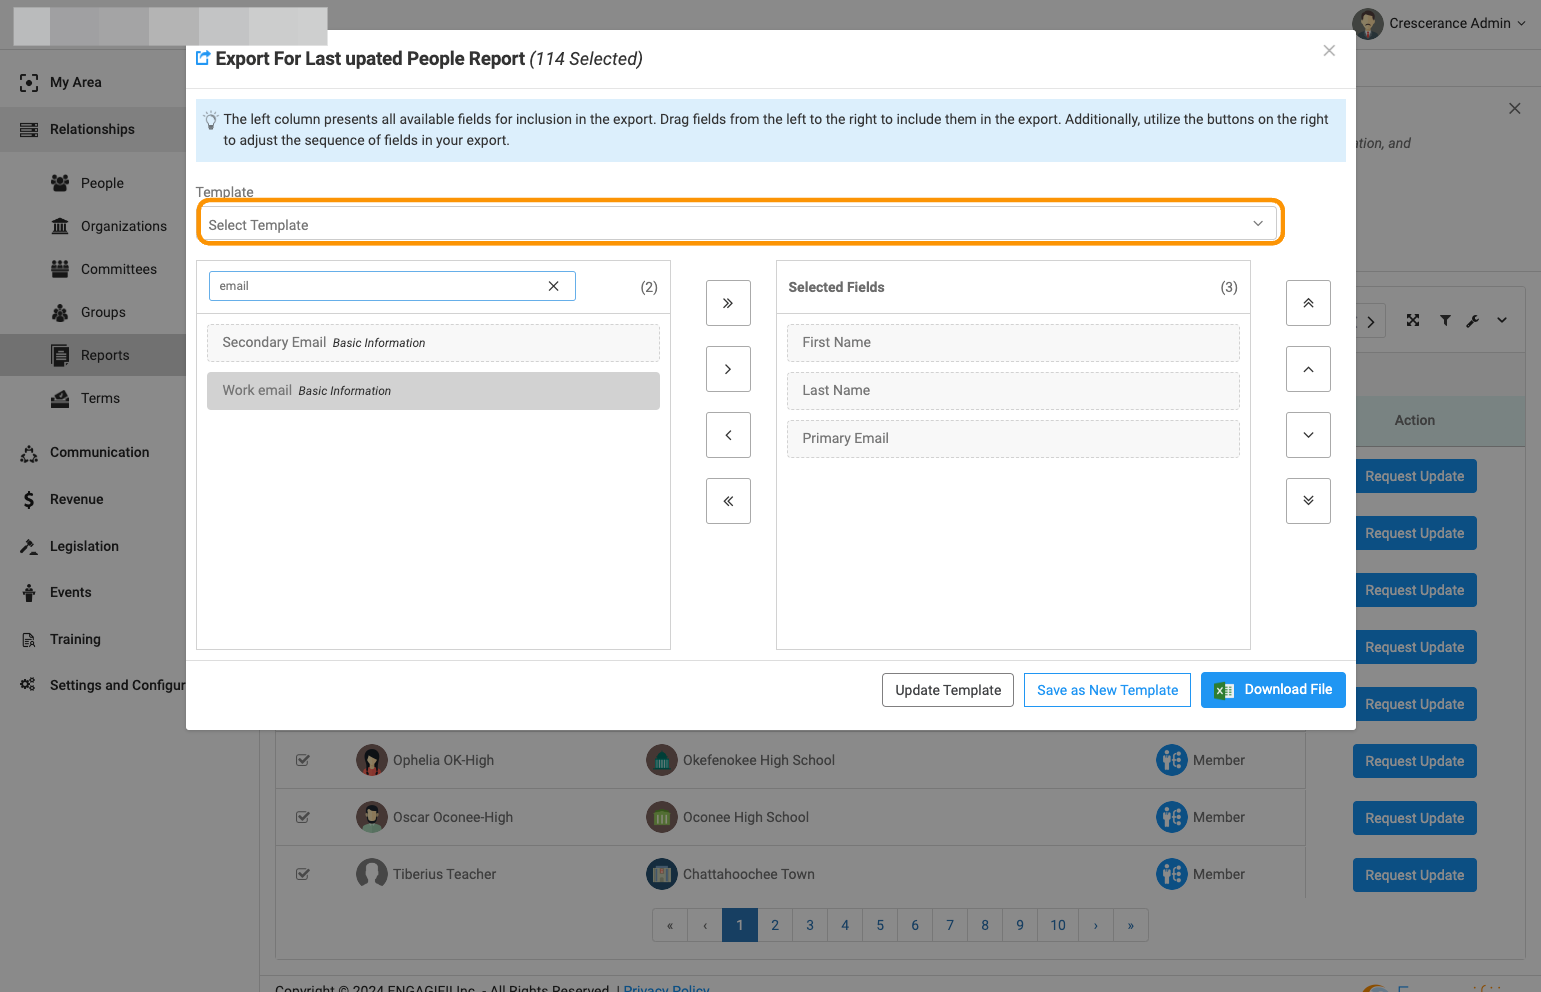Close the export dialog
Image resolution: width=1541 pixels, height=992 pixels.
tap(1329, 51)
